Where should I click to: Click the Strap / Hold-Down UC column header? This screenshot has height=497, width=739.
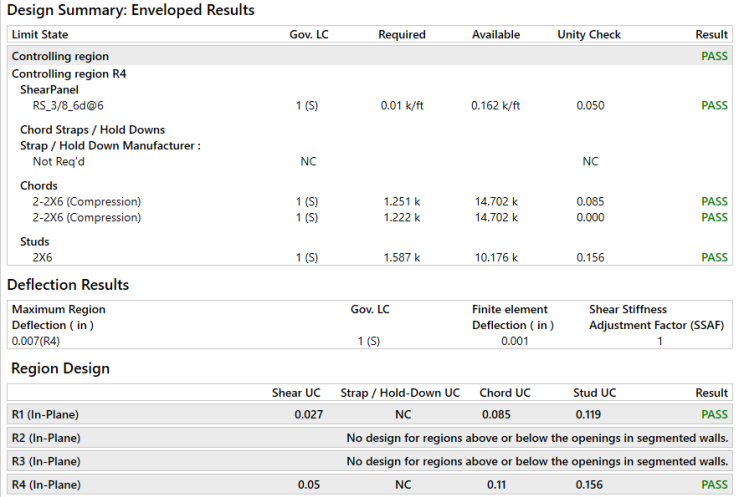(x=400, y=393)
